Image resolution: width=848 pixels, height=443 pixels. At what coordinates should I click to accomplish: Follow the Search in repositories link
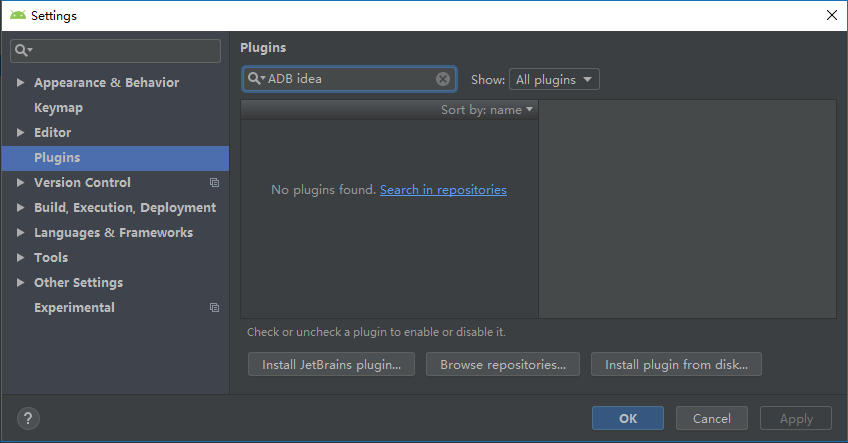(x=443, y=190)
